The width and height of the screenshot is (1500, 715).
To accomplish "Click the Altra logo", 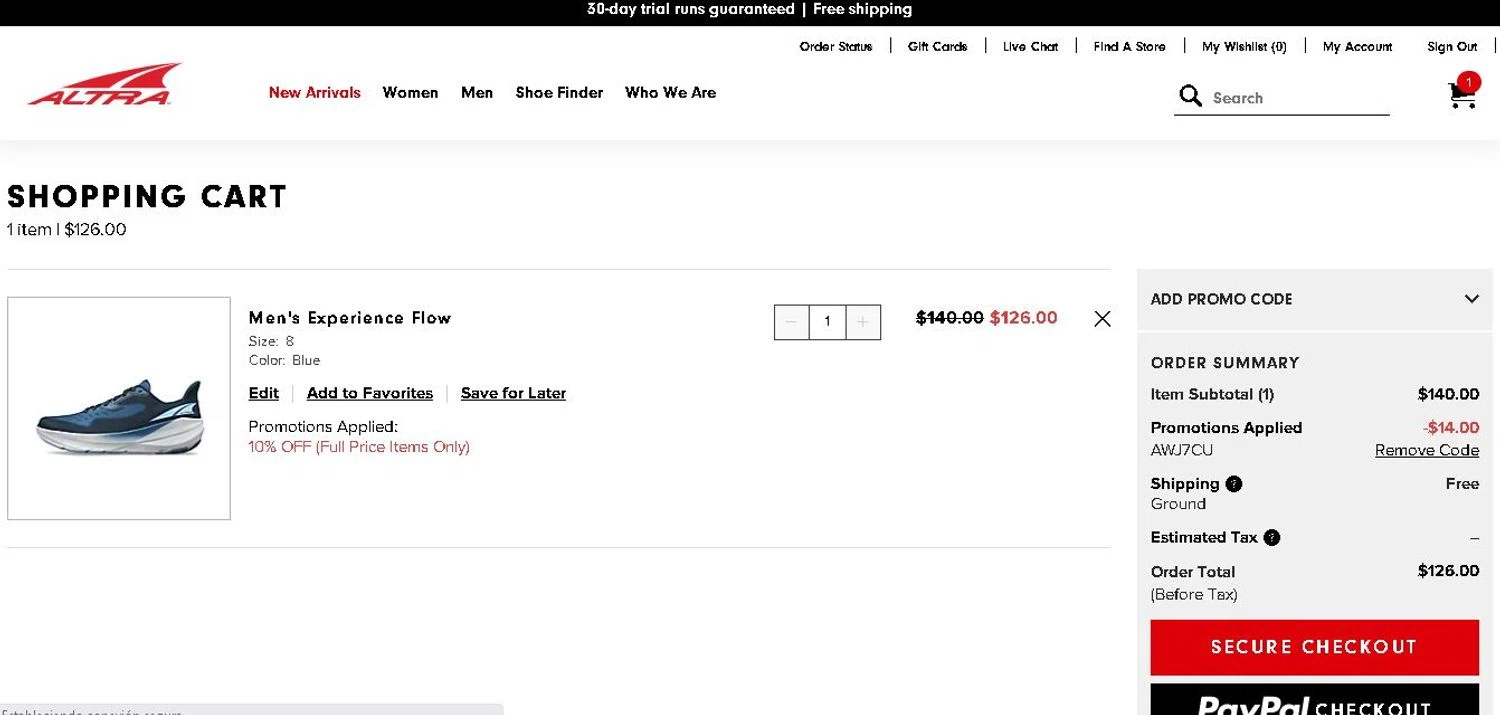I will tap(104, 85).
